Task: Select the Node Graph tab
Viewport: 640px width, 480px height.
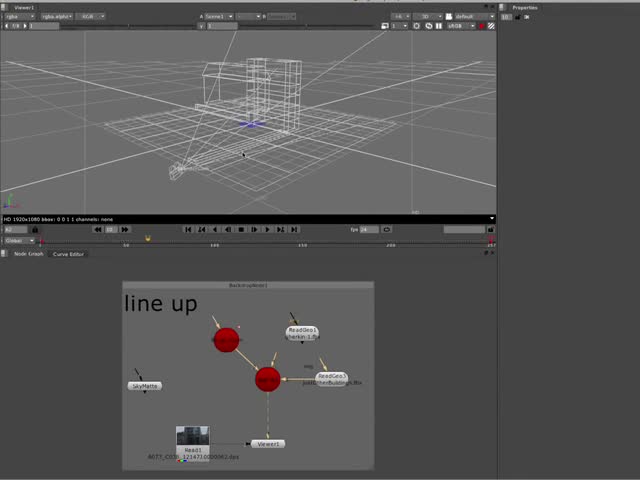Action: pyautogui.click(x=29, y=254)
